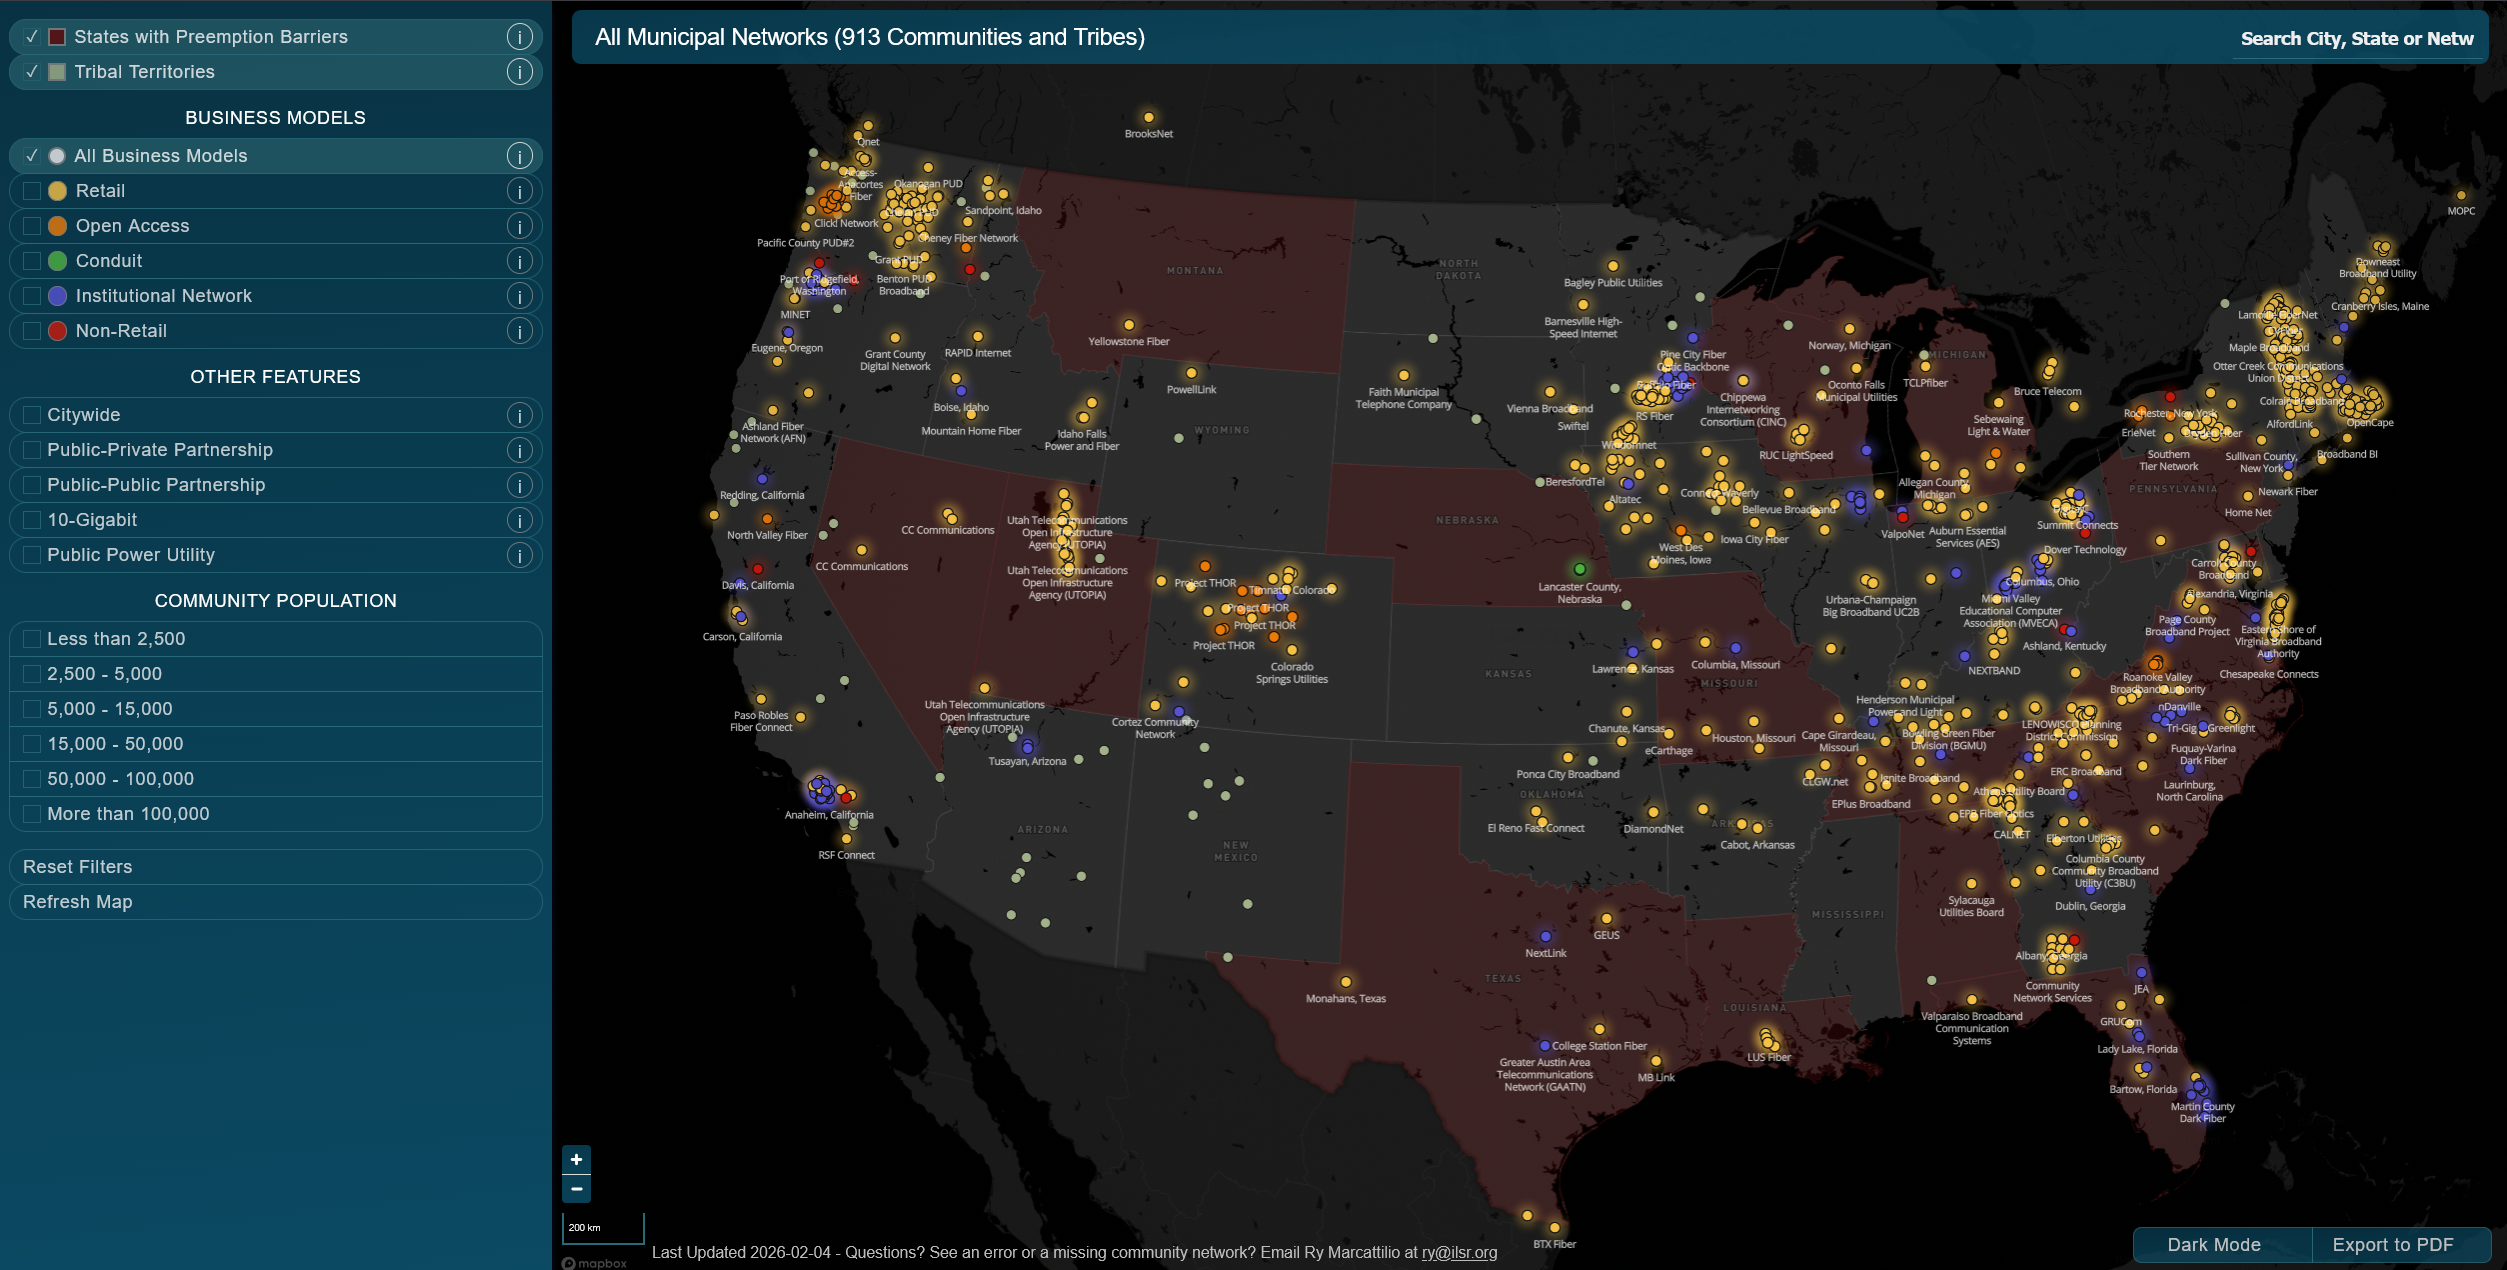2507x1270 pixels.
Task: Show info for Institutional Network
Action: tap(519, 296)
